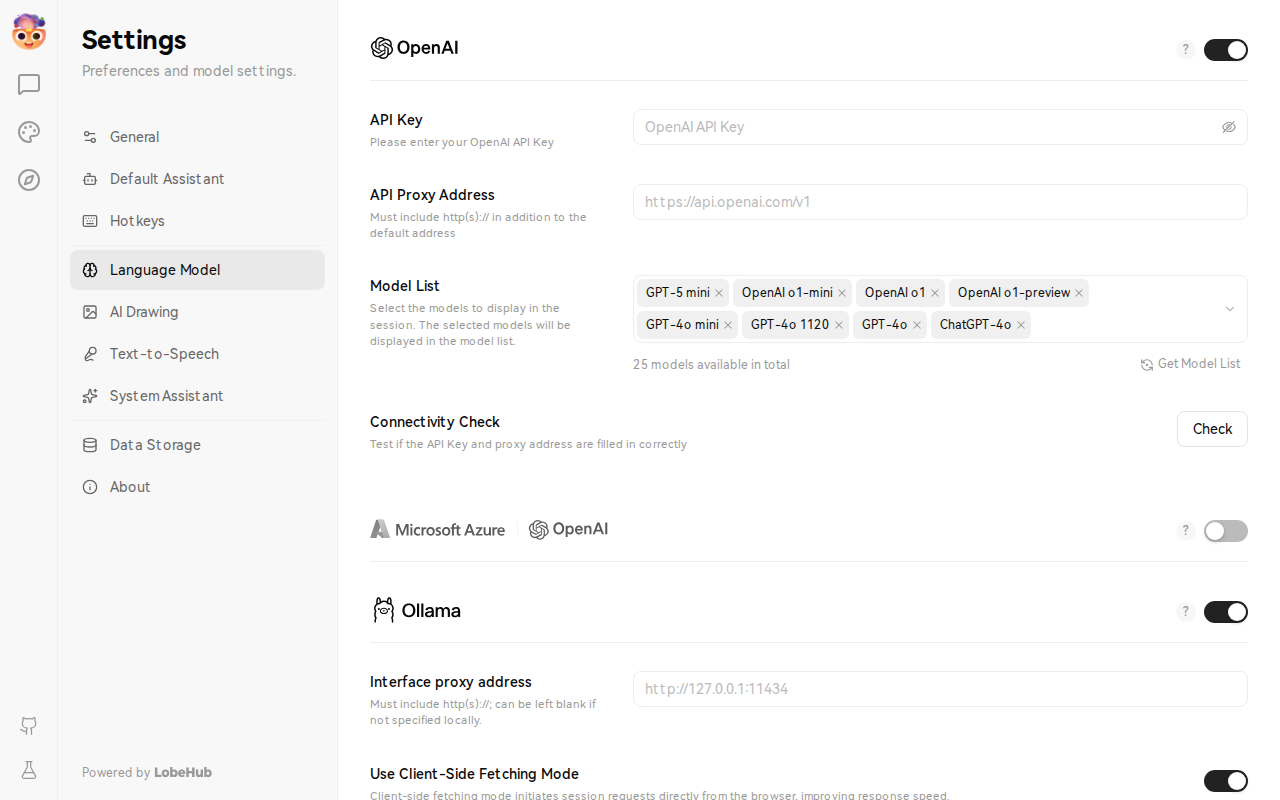Open Hotkeys settings
The height and width of the screenshot is (800, 1280).
click(x=197, y=221)
